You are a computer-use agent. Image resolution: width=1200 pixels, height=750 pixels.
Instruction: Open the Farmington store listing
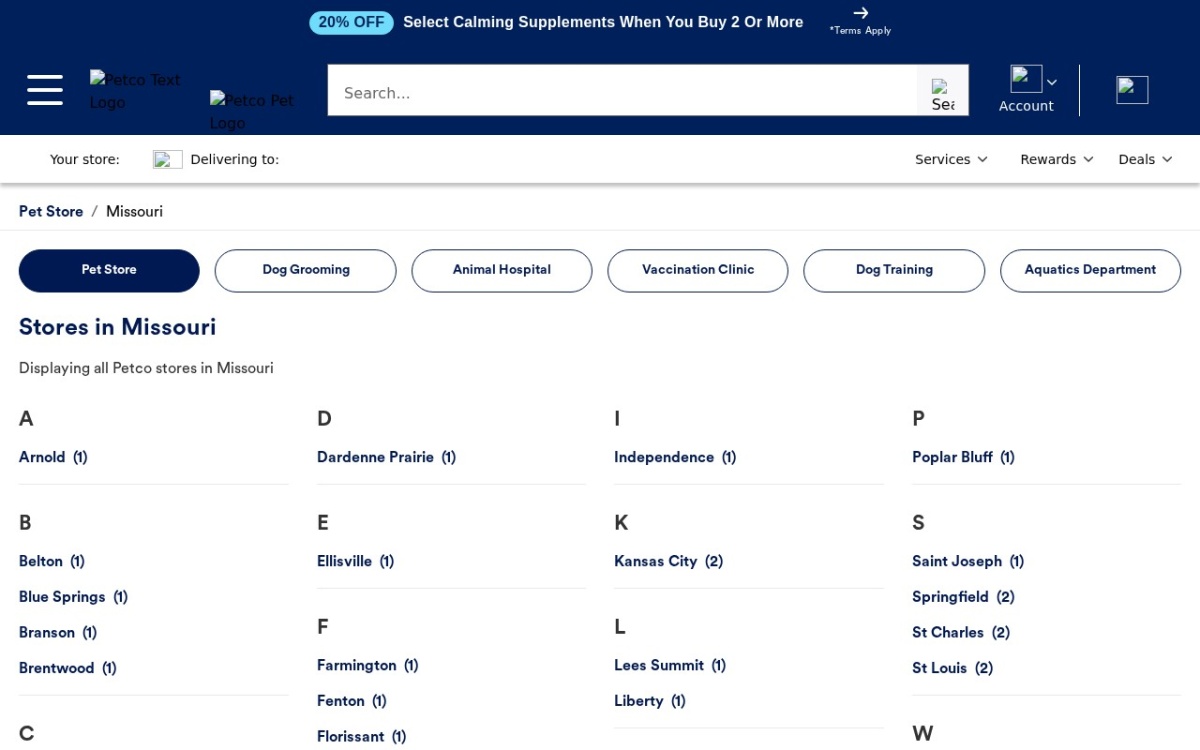coord(367,665)
